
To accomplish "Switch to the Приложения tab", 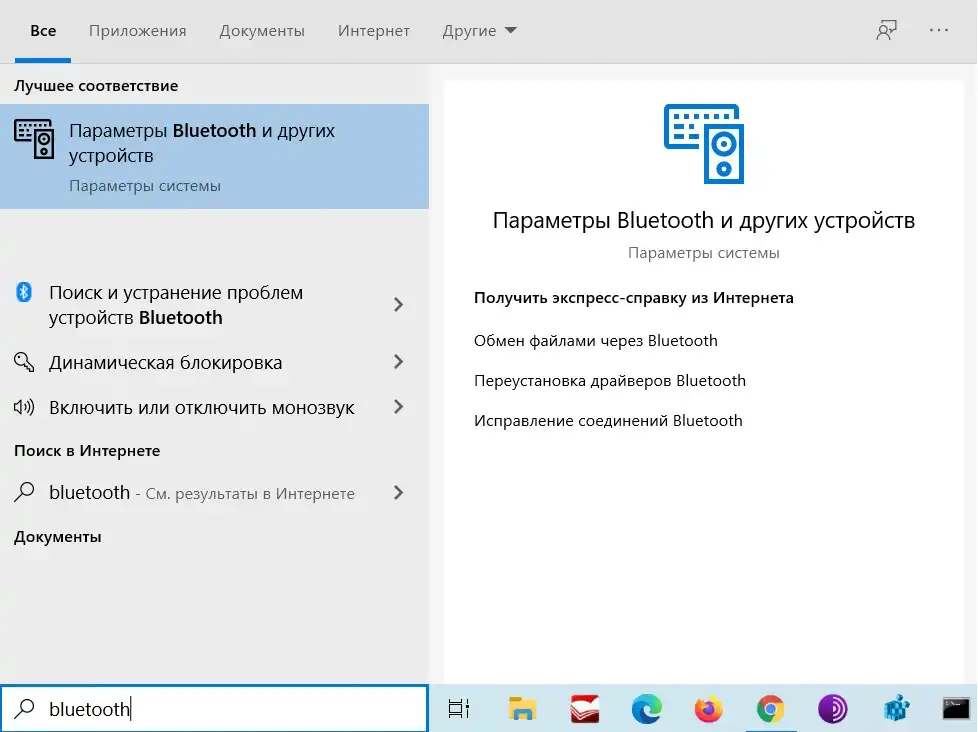I will pyautogui.click(x=137, y=31).
